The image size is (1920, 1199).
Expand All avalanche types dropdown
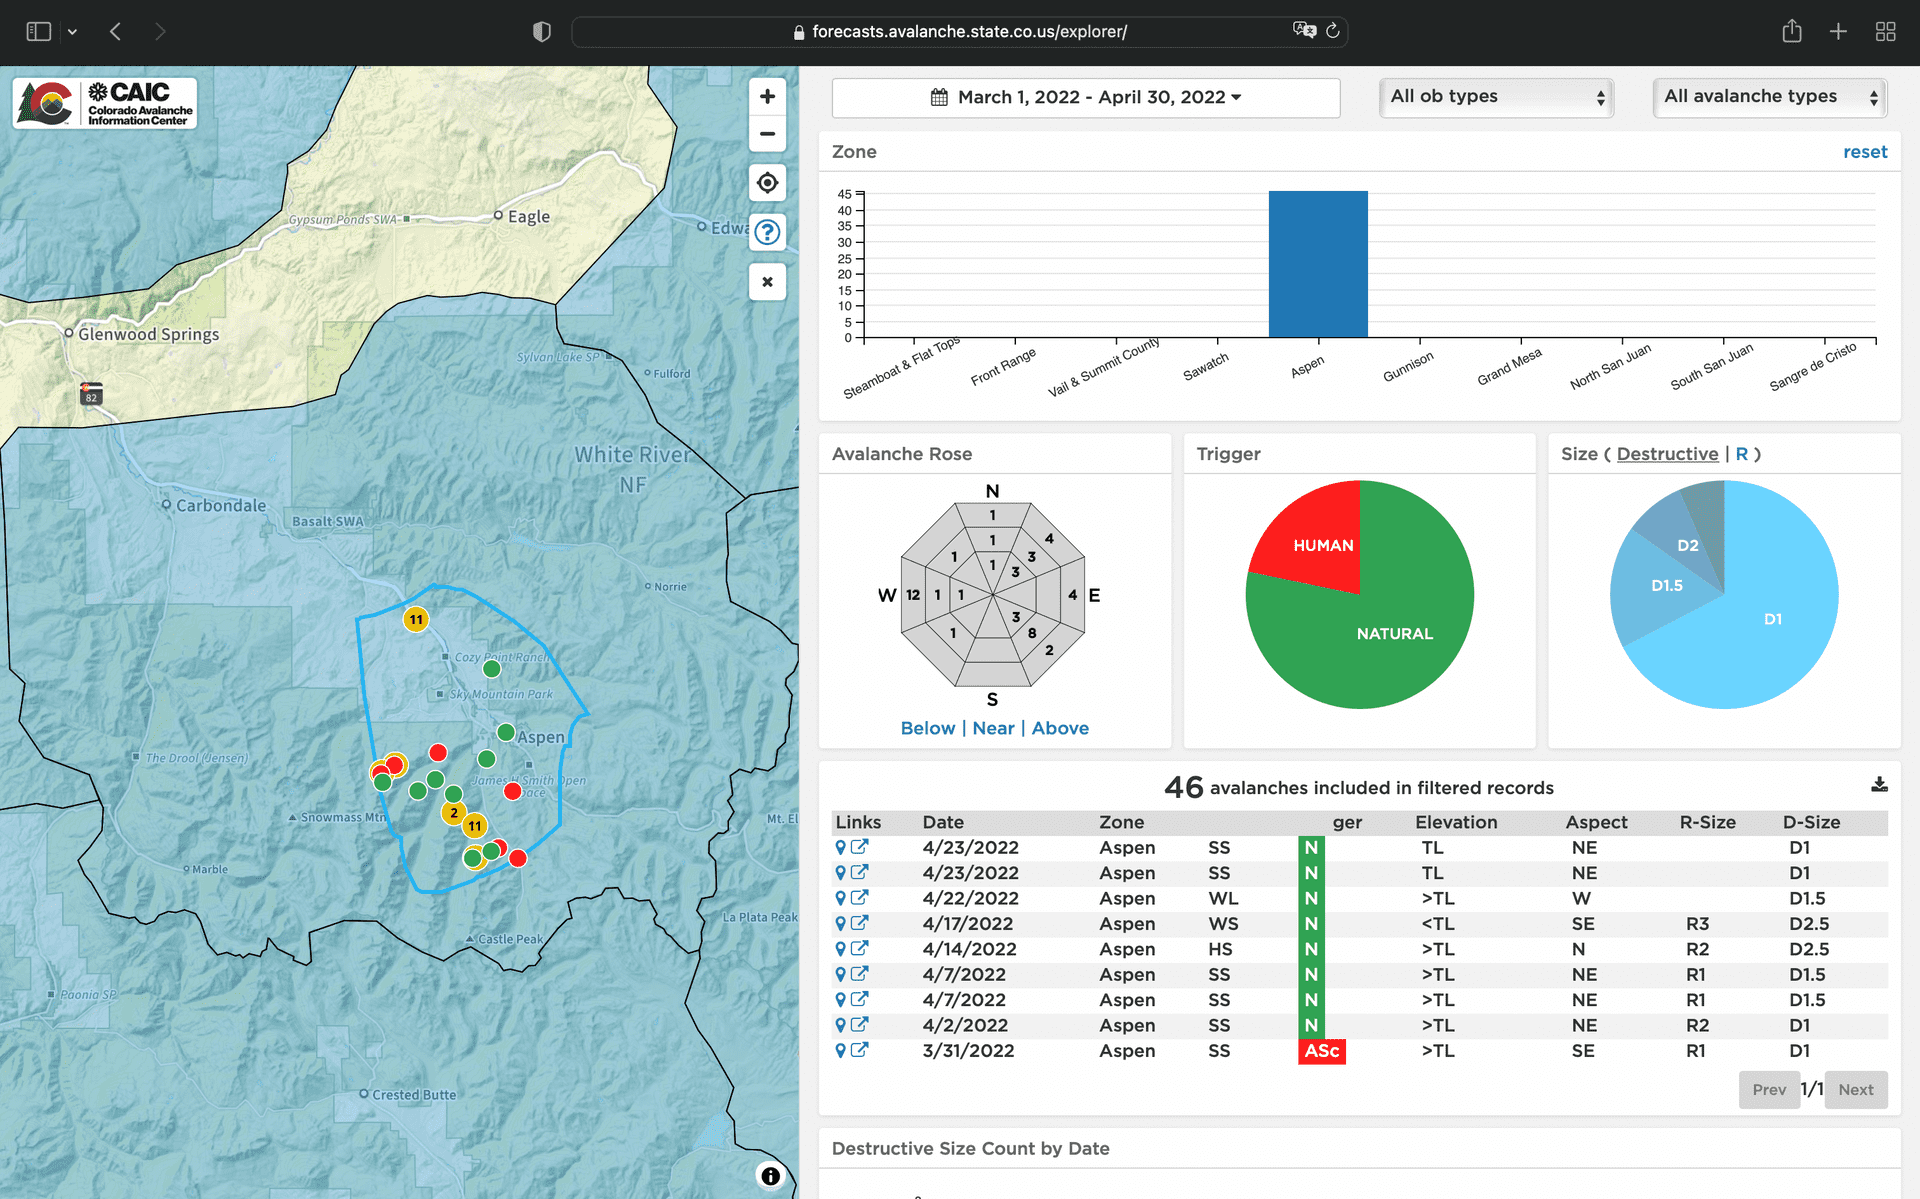click(x=1769, y=97)
